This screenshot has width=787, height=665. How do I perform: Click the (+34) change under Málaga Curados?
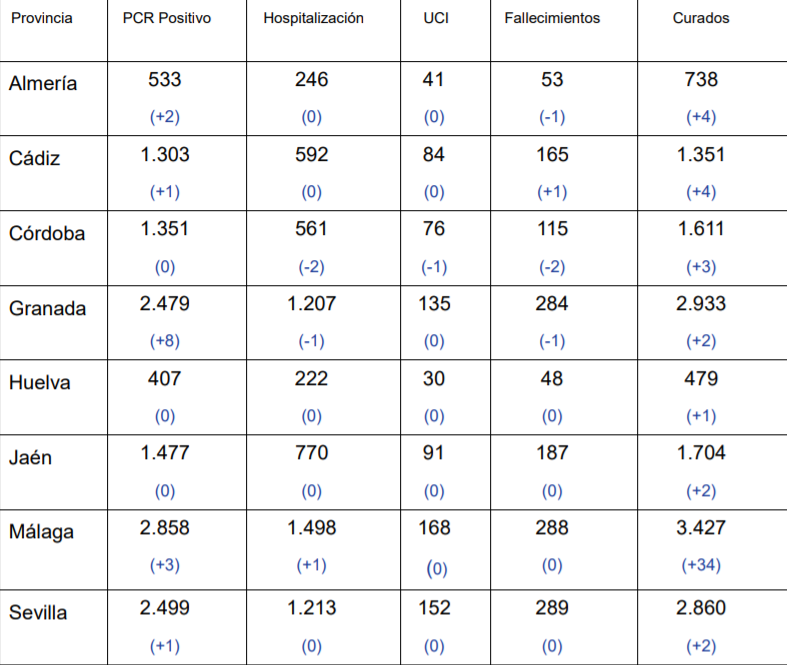pyautogui.click(x=701, y=565)
